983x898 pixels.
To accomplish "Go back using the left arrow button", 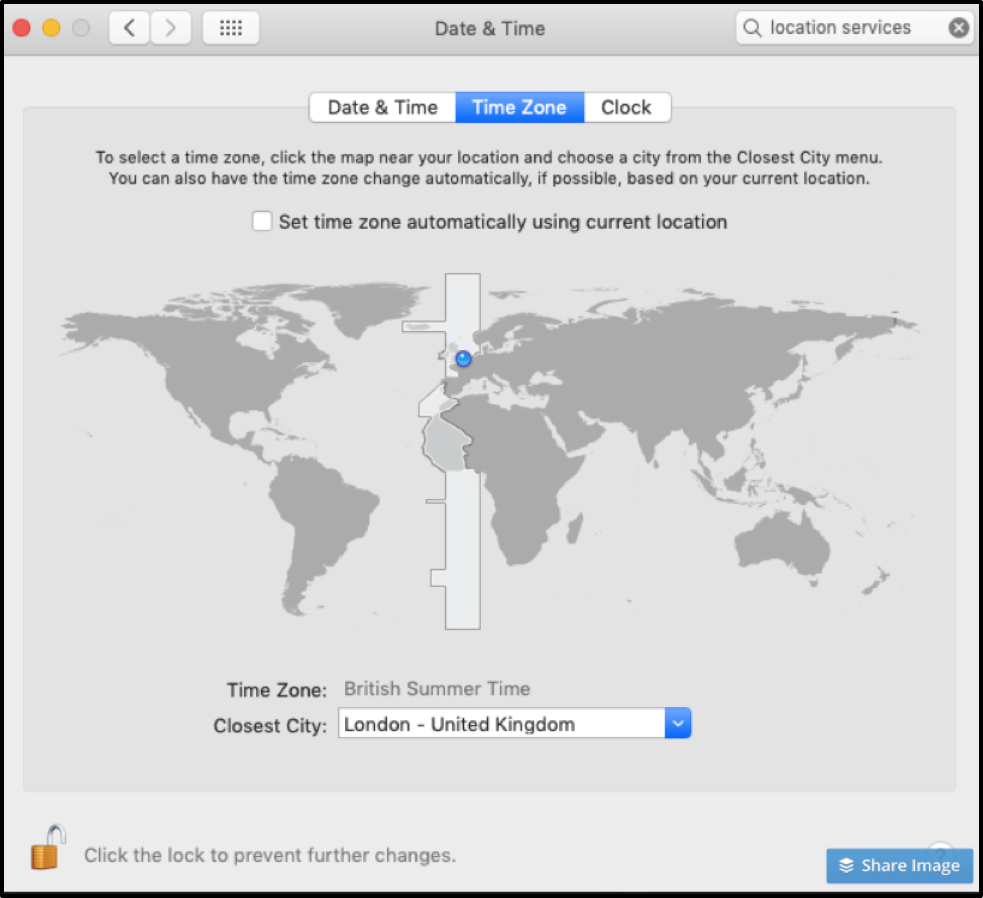I will [x=129, y=28].
